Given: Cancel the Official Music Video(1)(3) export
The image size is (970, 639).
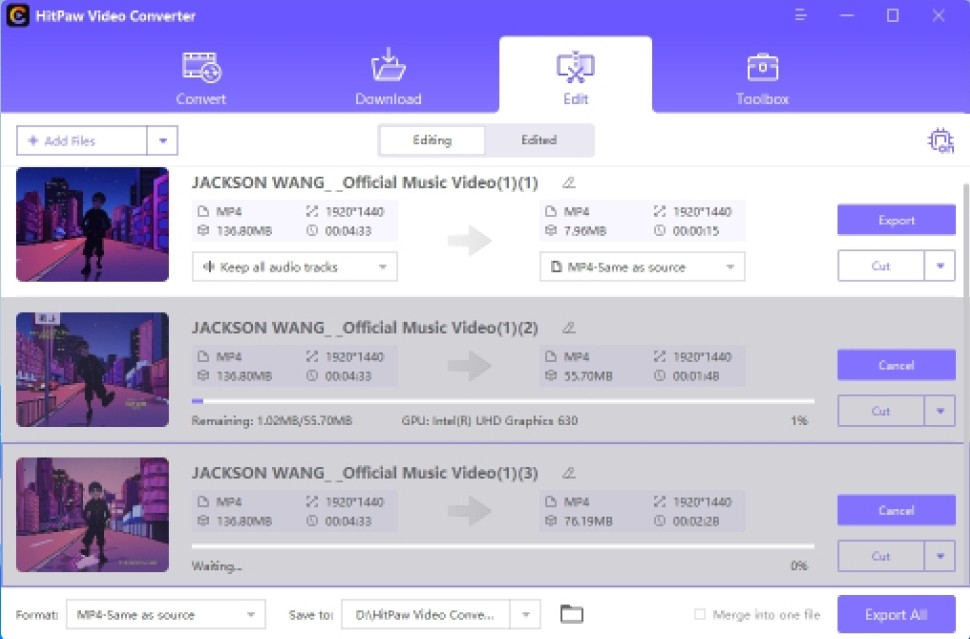Looking at the screenshot, I should click(x=896, y=511).
